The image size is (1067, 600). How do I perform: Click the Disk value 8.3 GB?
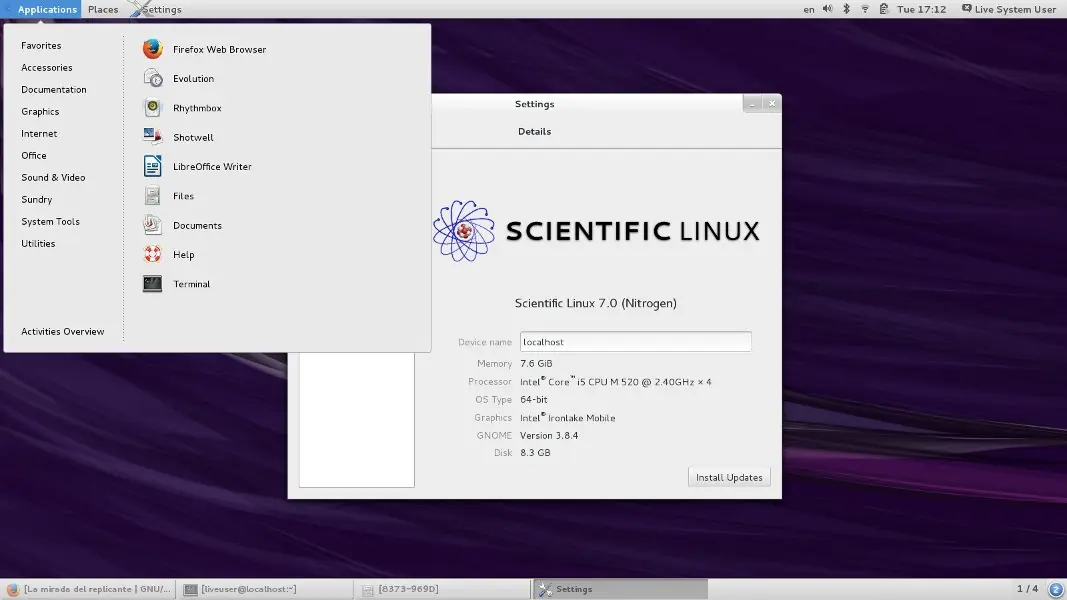[x=535, y=452]
